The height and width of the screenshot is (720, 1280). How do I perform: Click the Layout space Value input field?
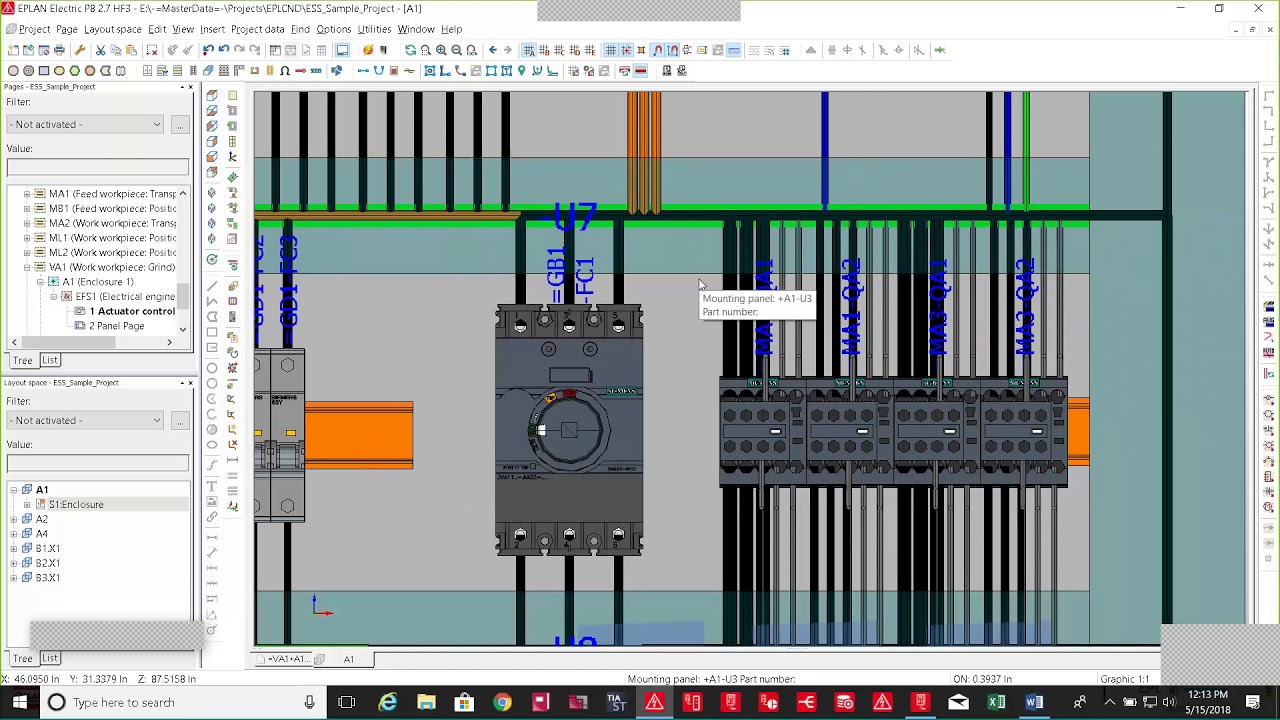point(97,463)
